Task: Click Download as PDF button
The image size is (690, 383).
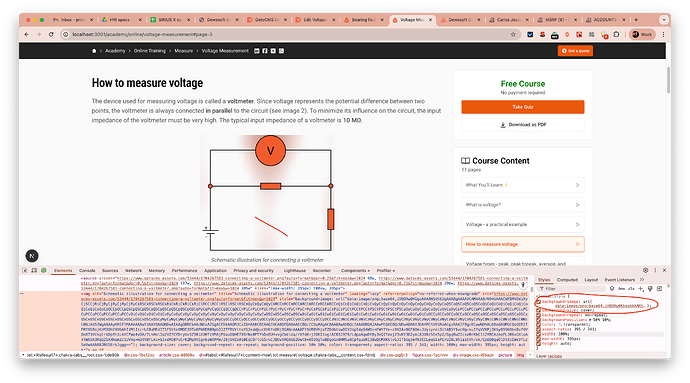Action: point(523,125)
